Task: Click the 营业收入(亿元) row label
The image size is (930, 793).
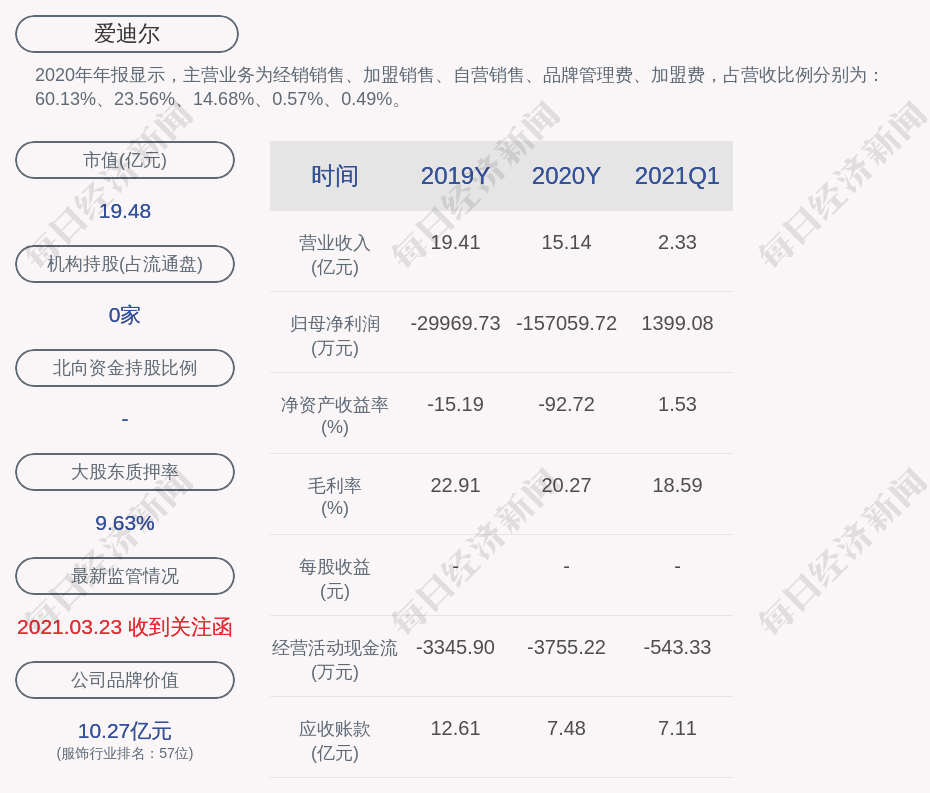Action: [x=334, y=254]
